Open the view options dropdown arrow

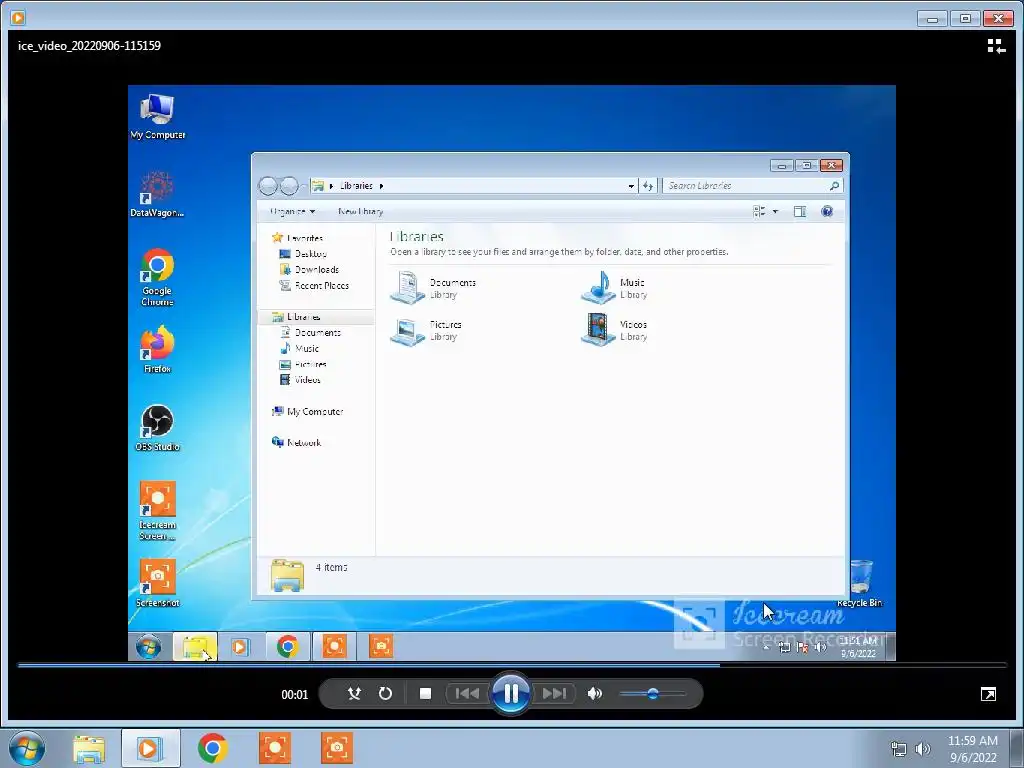coord(775,212)
